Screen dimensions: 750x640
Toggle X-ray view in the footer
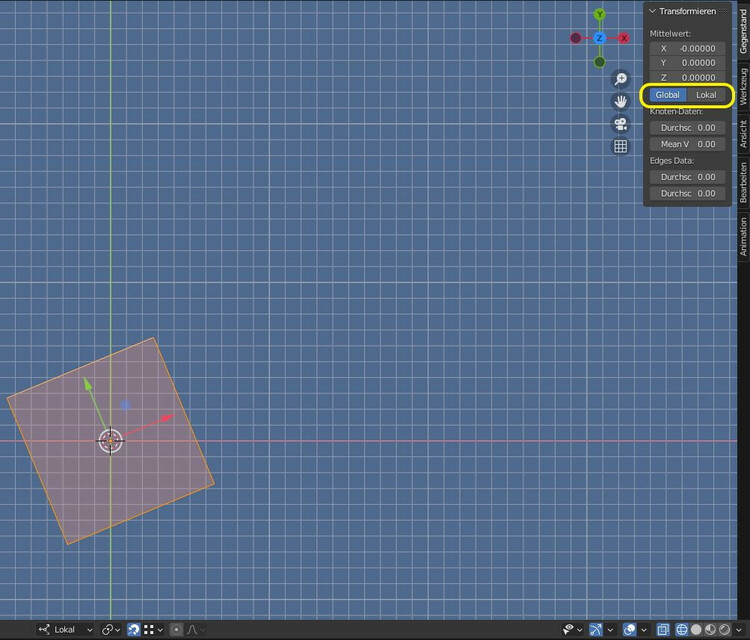(x=662, y=630)
